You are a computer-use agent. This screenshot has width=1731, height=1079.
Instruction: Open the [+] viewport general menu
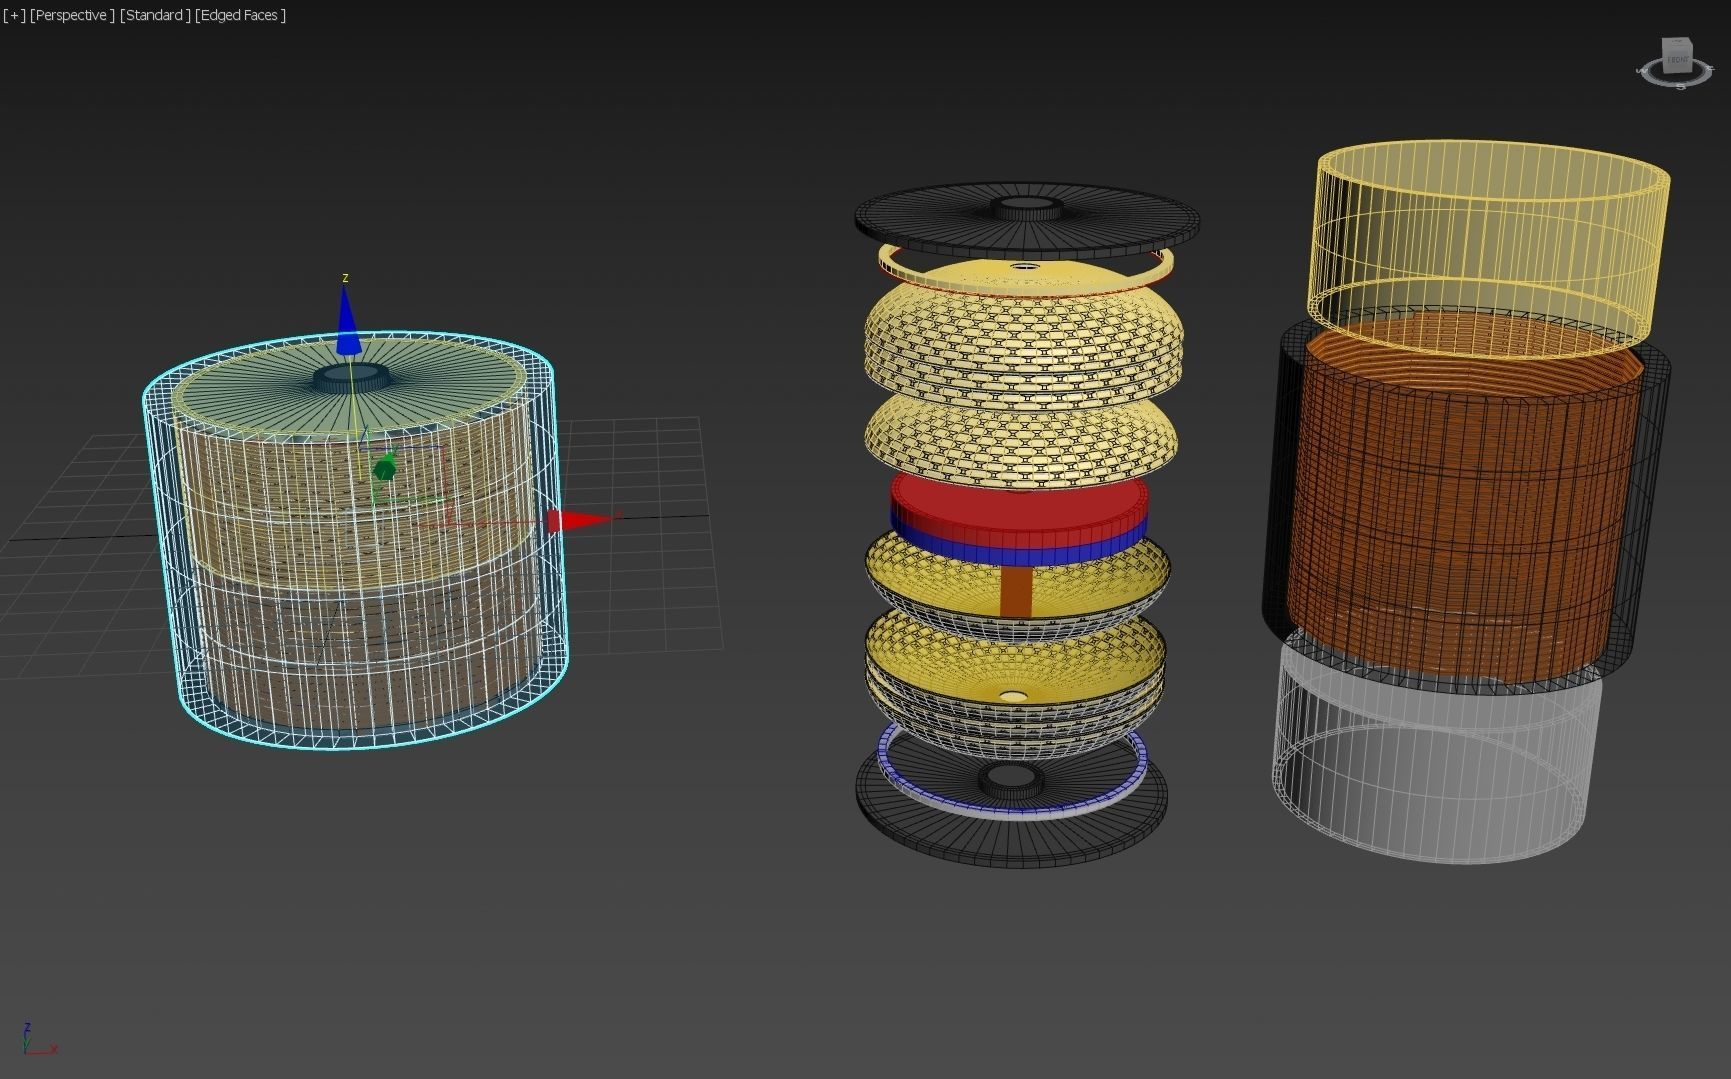tap(14, 15)
